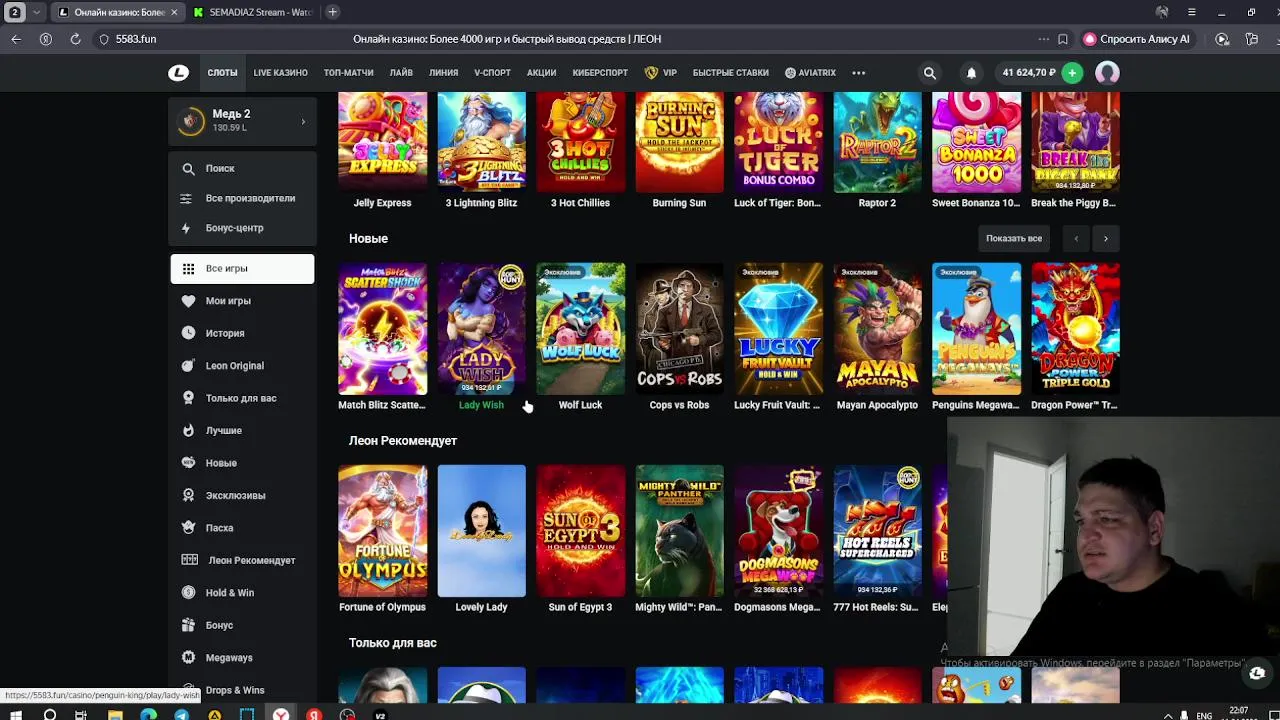Open the more options dots in navigation
Screen dimensions: 1280x720
tap(859, 73)
